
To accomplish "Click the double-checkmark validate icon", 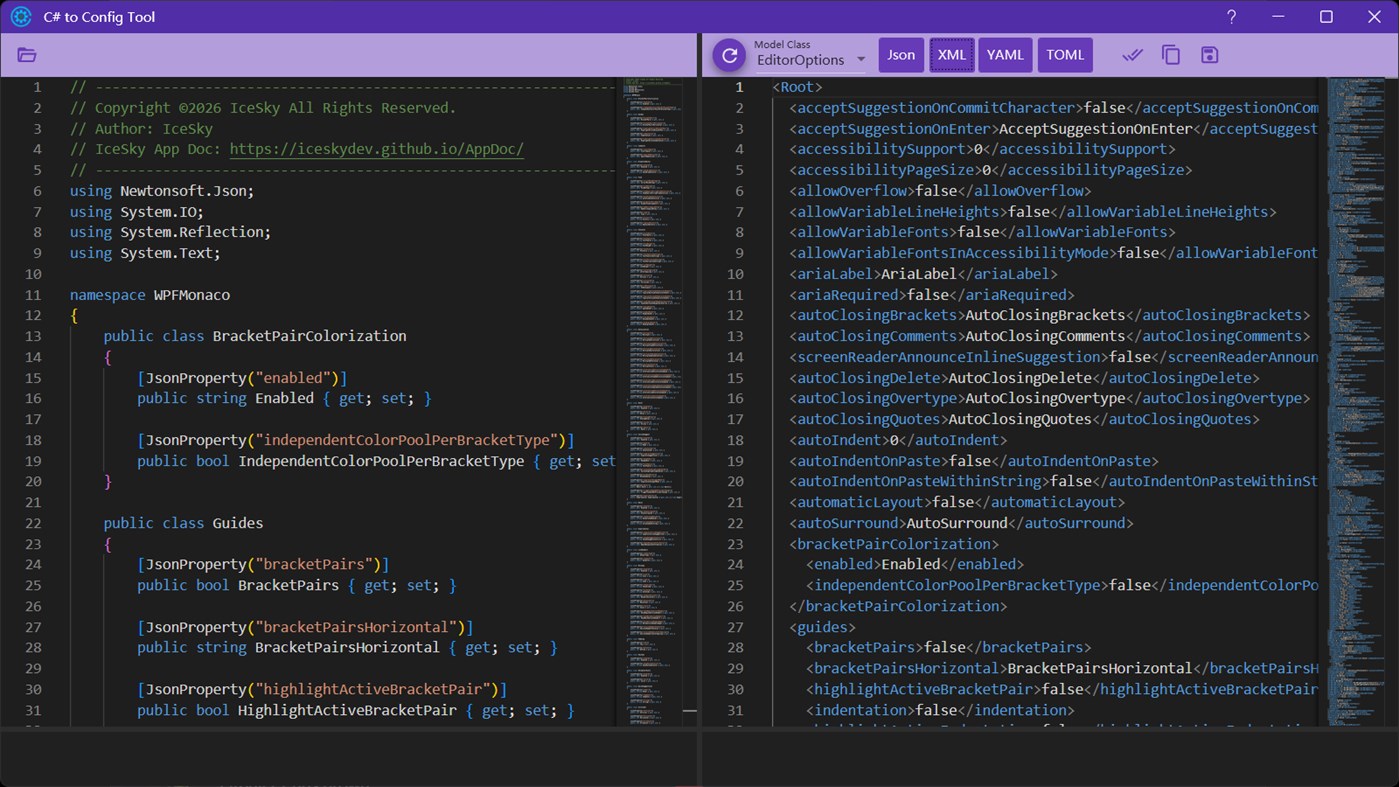I will tap(1132, 55).
